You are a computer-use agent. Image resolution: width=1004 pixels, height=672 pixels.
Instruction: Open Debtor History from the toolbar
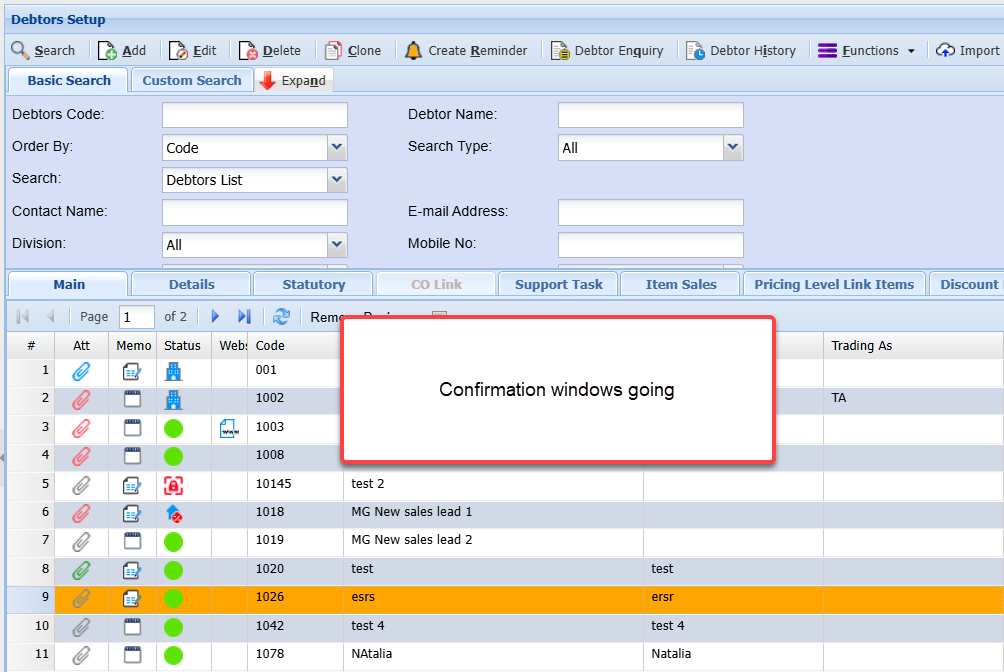pyautogui.click(x=741, y=51)
